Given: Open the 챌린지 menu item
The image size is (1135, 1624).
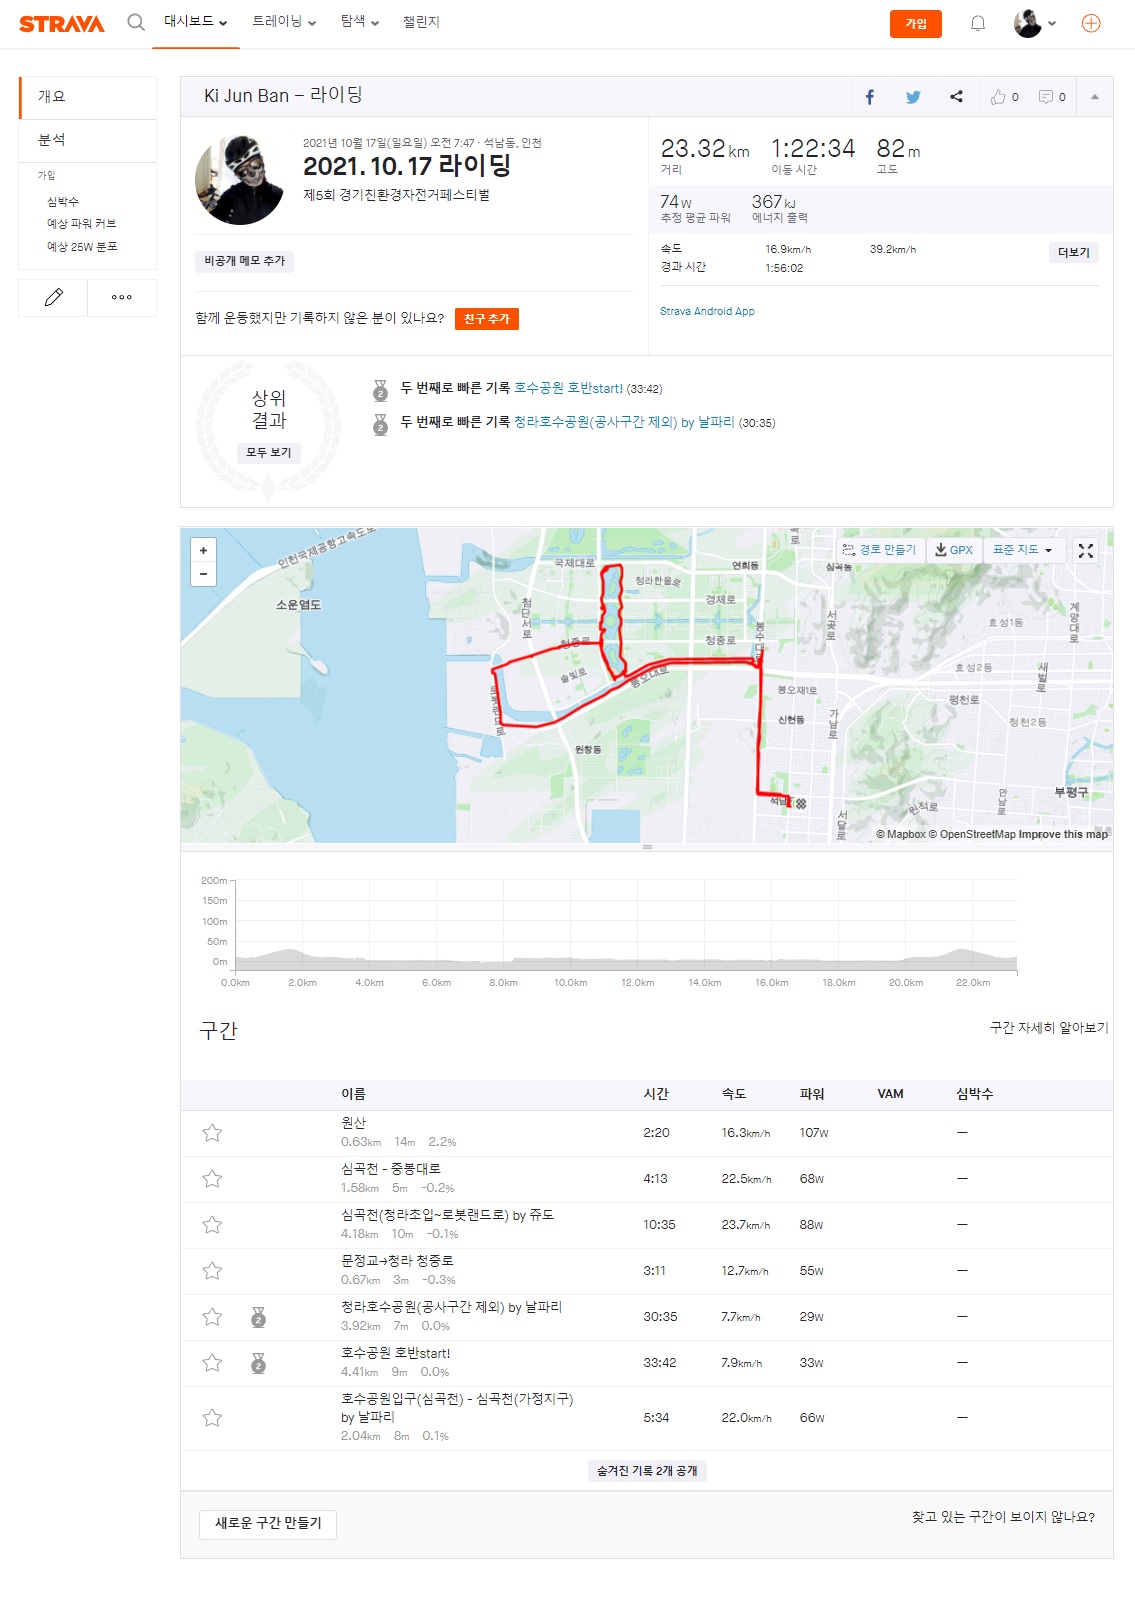Looking at the screenshot, I should click(421, 22).
